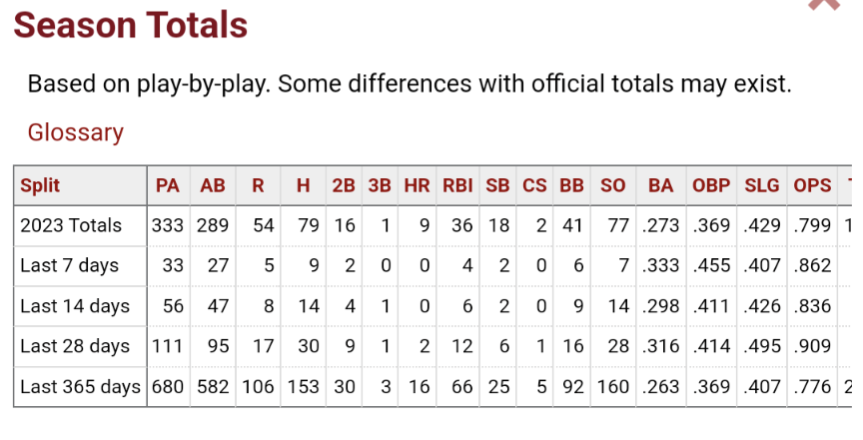863x440 pixels.
Task: Sort table by RBI column
Action: pyautogui.click(x=458, y=185)
